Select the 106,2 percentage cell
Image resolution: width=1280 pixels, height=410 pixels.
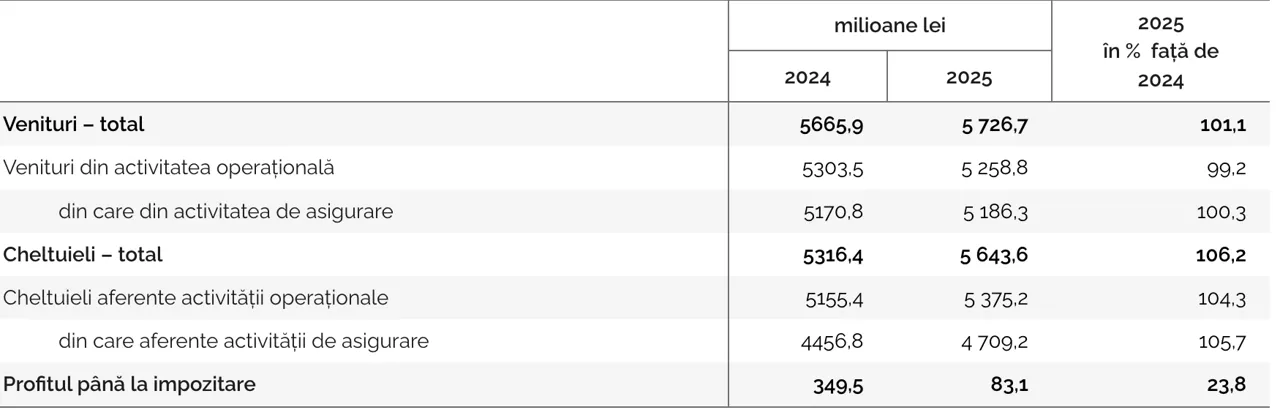[x=1221, y=255]
